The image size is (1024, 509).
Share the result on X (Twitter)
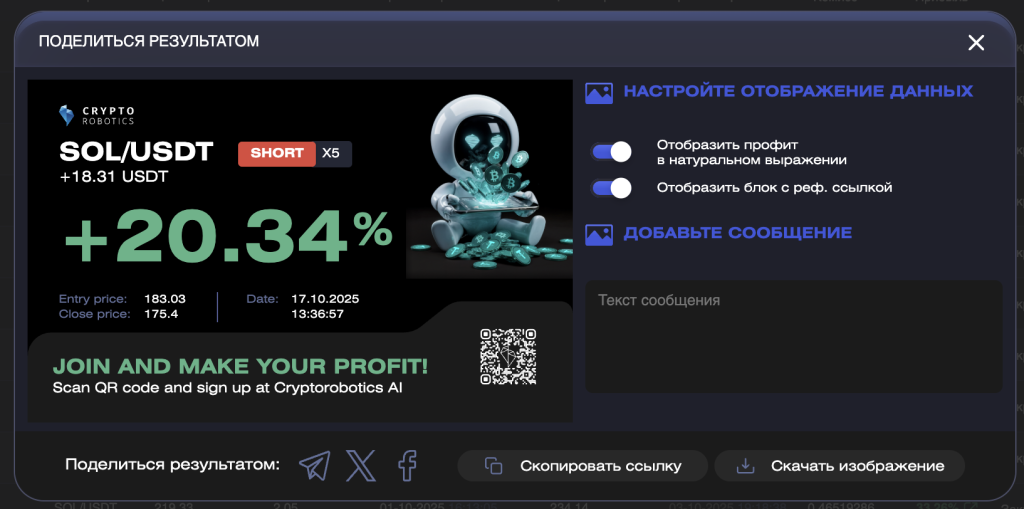361,465
